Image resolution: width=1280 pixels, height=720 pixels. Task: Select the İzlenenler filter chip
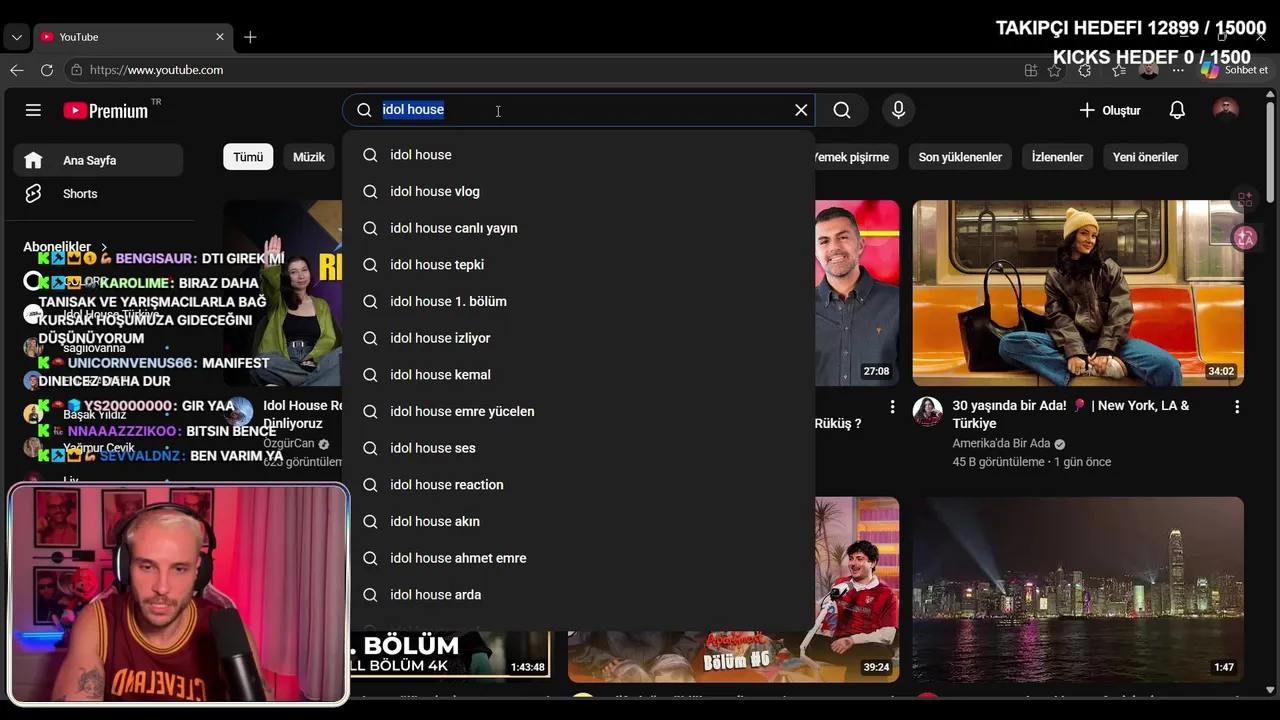tap(1057, 157)
